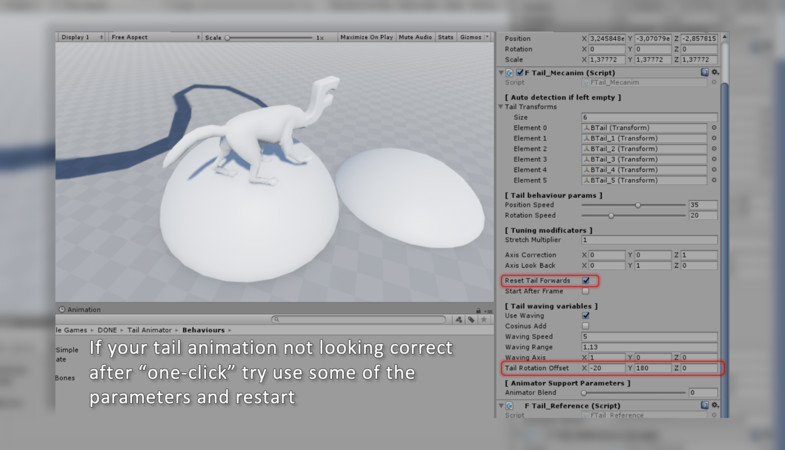The image size is (785, 450).
Task: Click the Waving Speed field
Action: click(x=649, y=336)
